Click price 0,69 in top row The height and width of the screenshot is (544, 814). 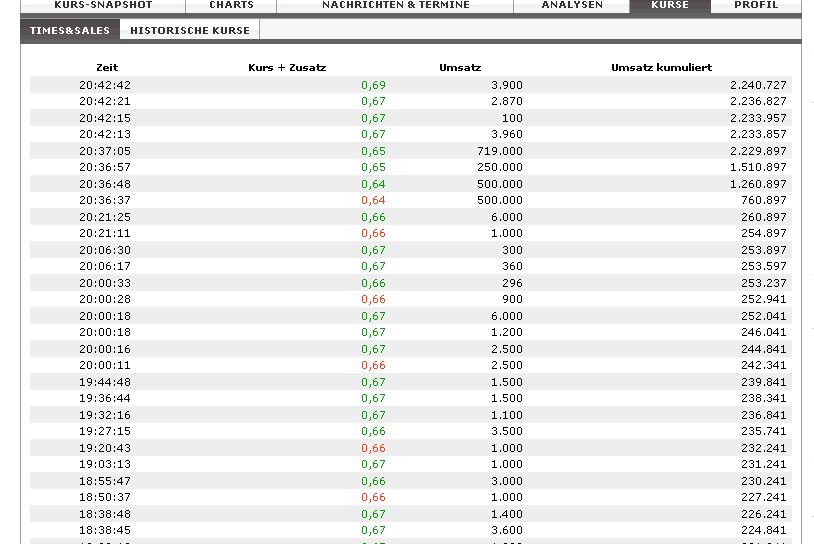tap(373, 85)
